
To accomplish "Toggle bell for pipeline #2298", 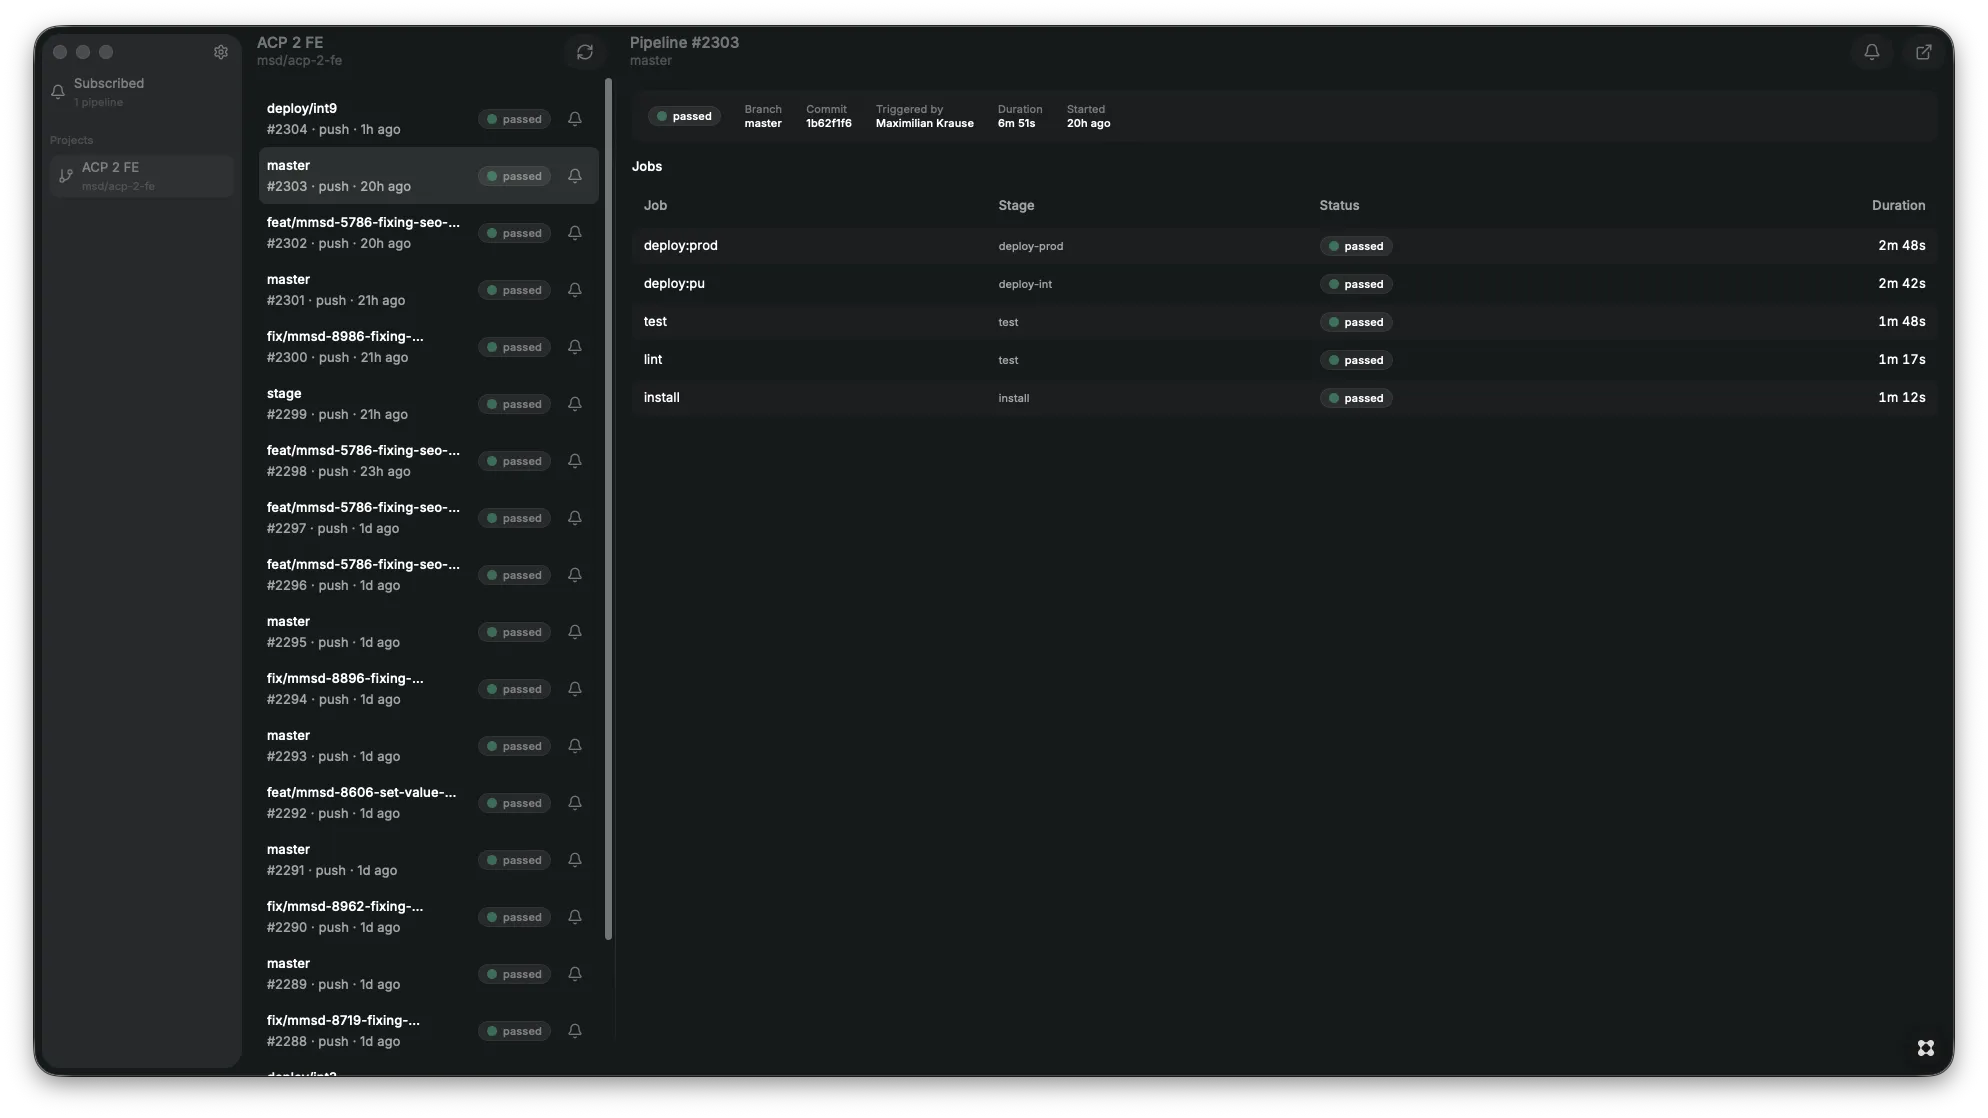I will point(575,461).
